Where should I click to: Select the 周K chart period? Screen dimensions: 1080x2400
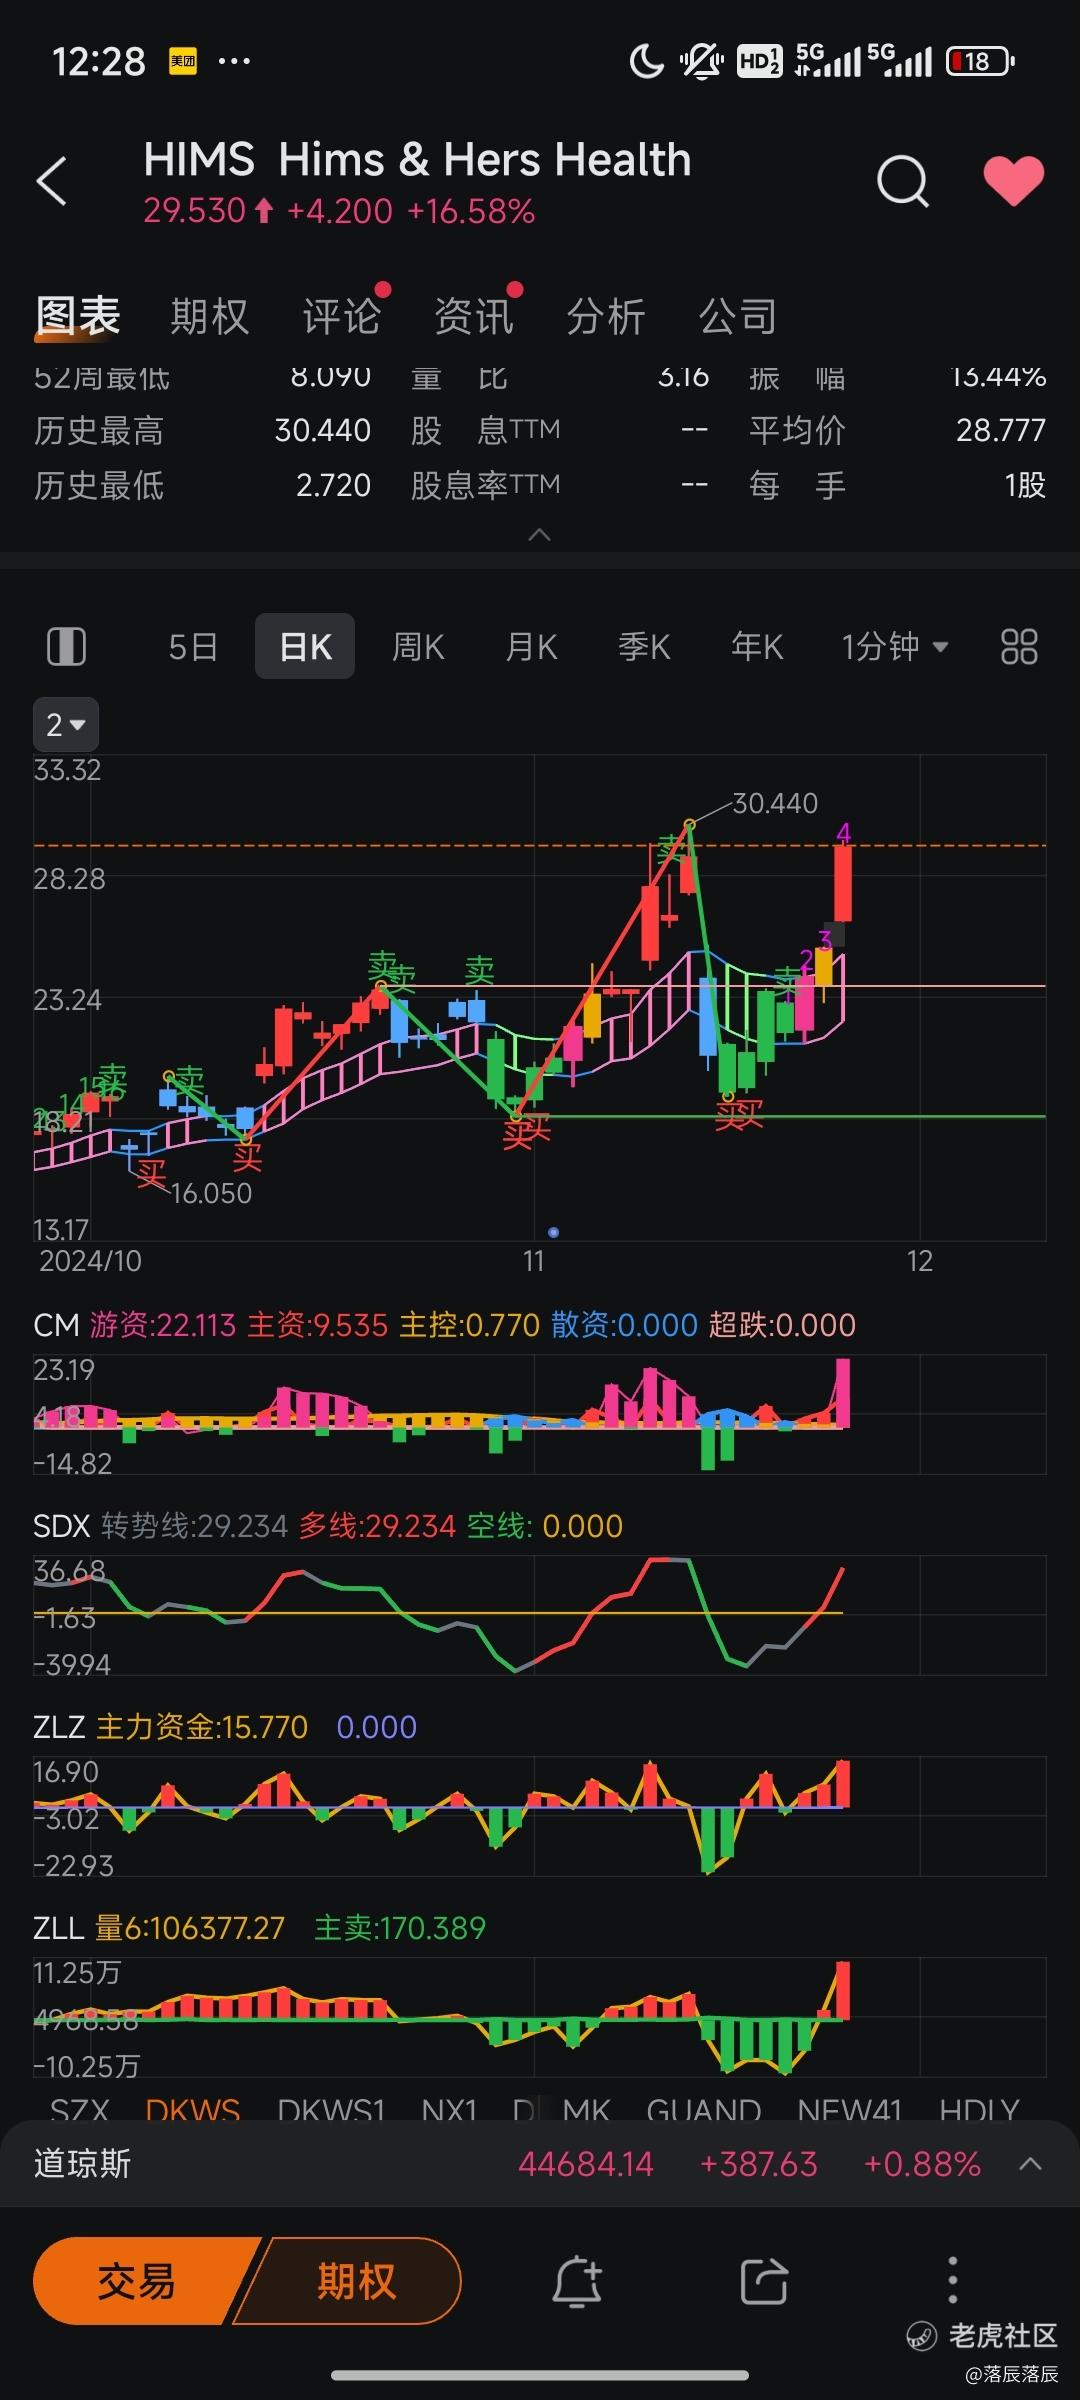(x=418, y=646)
